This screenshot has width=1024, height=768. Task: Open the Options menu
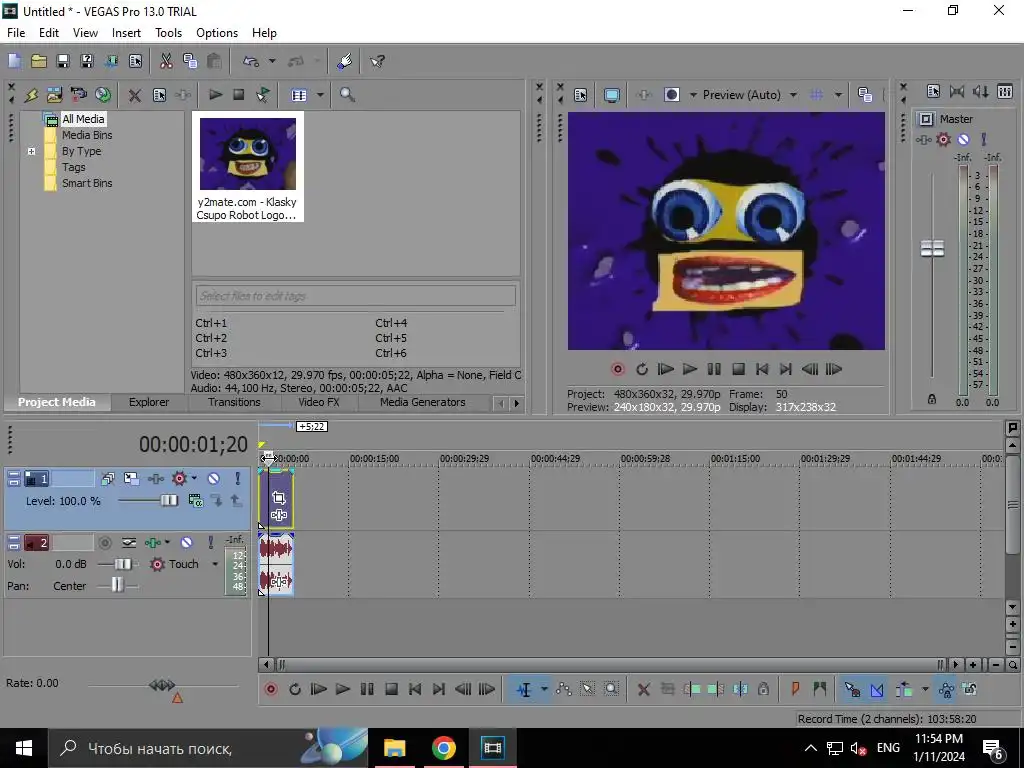click(217, 33)
